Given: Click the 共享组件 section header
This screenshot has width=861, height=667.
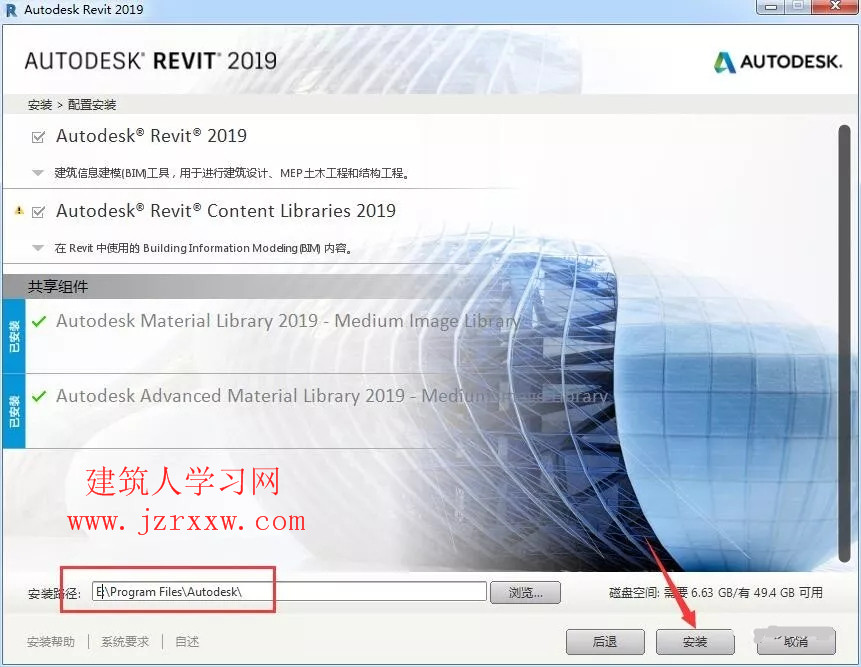Looking at the screenshot, I should coord(58,287).
